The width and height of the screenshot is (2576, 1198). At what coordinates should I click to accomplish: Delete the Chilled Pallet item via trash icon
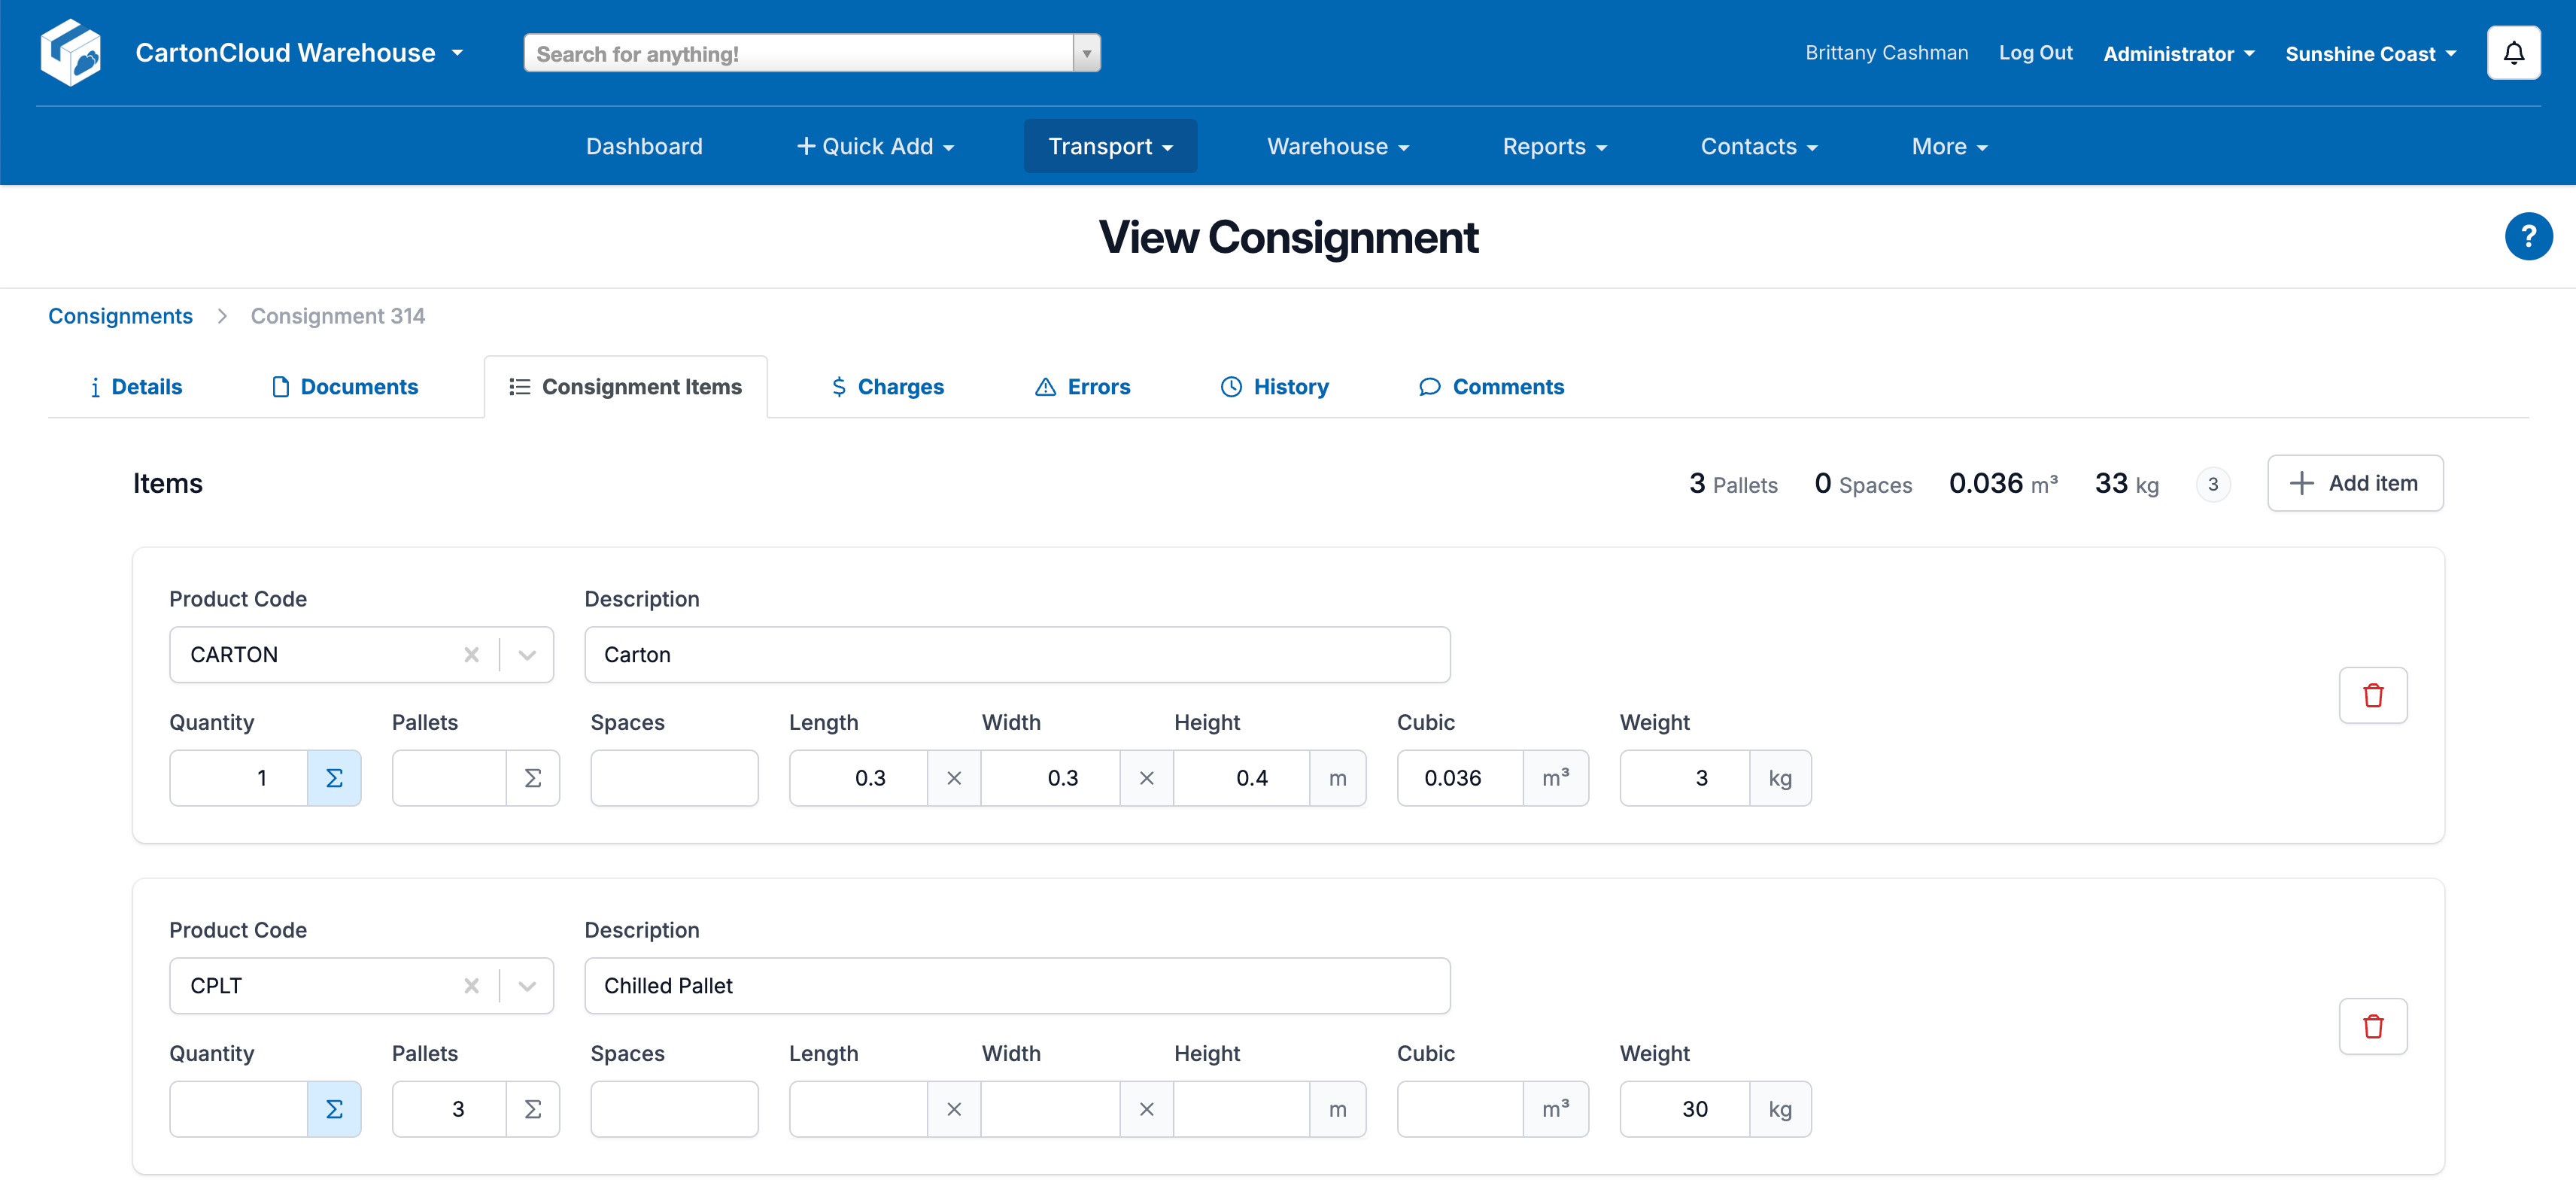(2373, 1026)
